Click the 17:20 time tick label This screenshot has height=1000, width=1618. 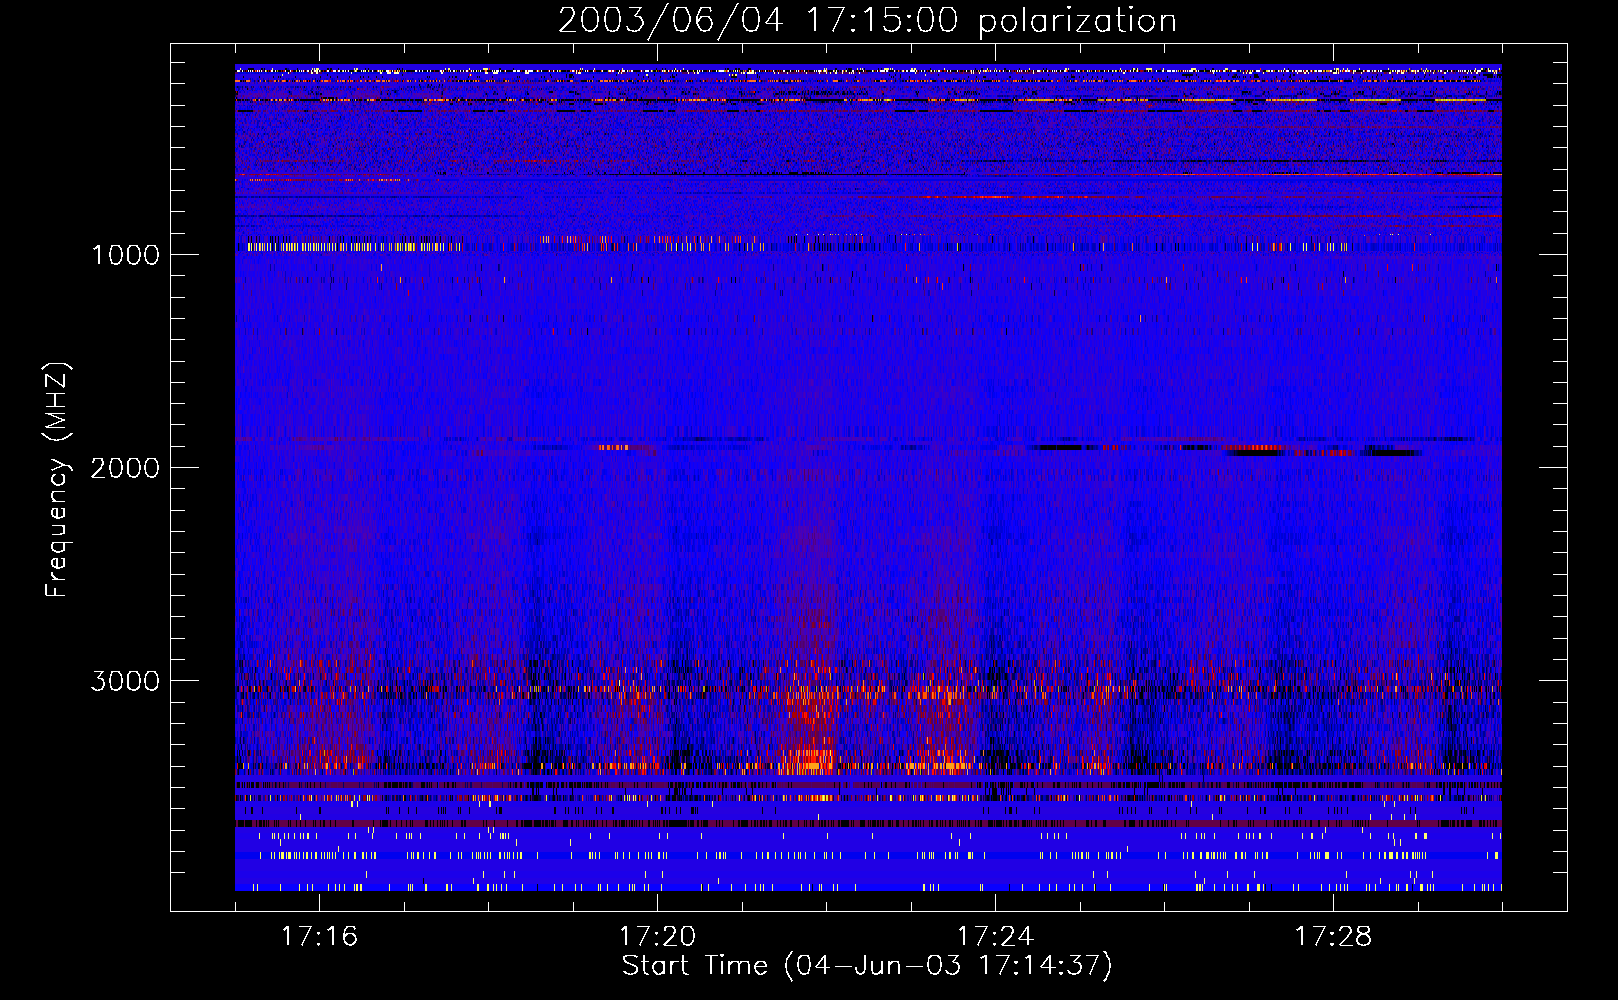pos(658,936)
